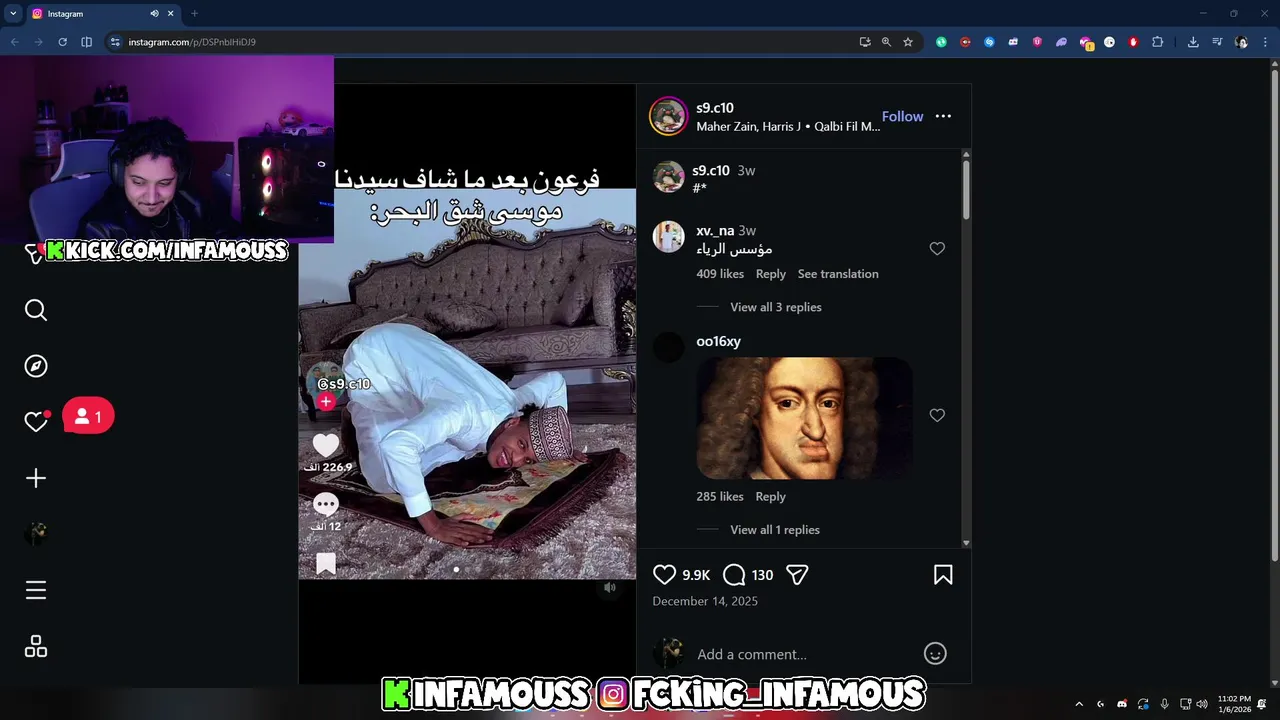Open the Chrome profile avatar

click(1241, 42)
